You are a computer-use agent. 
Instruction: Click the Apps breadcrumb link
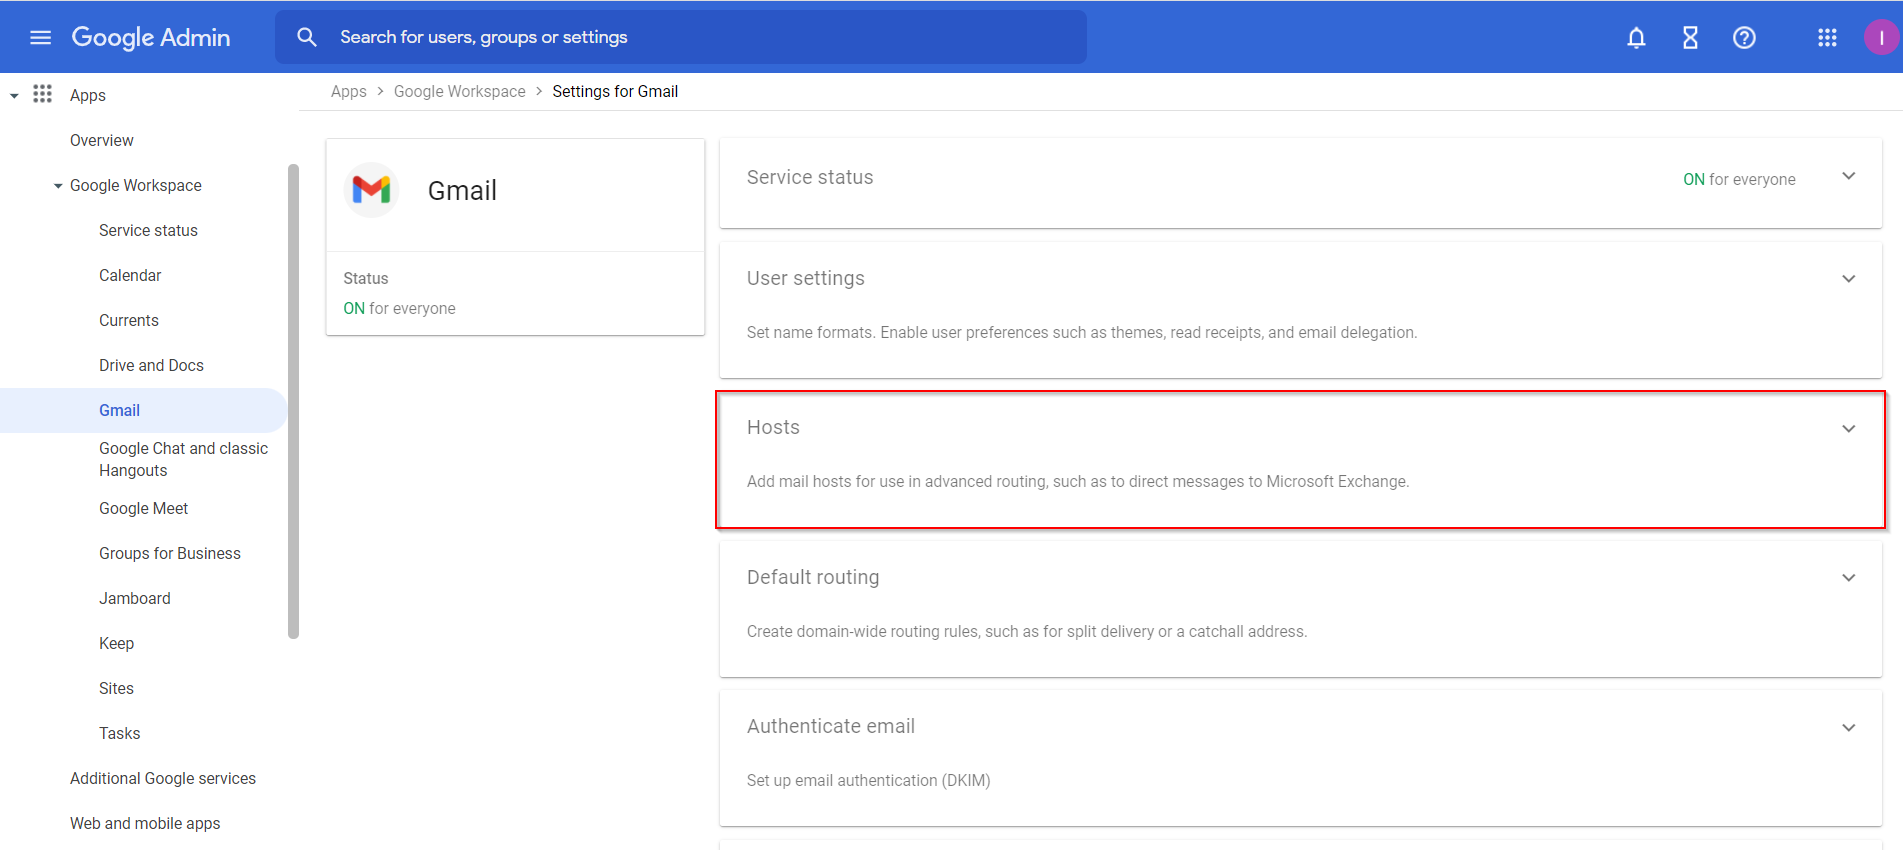348,92
